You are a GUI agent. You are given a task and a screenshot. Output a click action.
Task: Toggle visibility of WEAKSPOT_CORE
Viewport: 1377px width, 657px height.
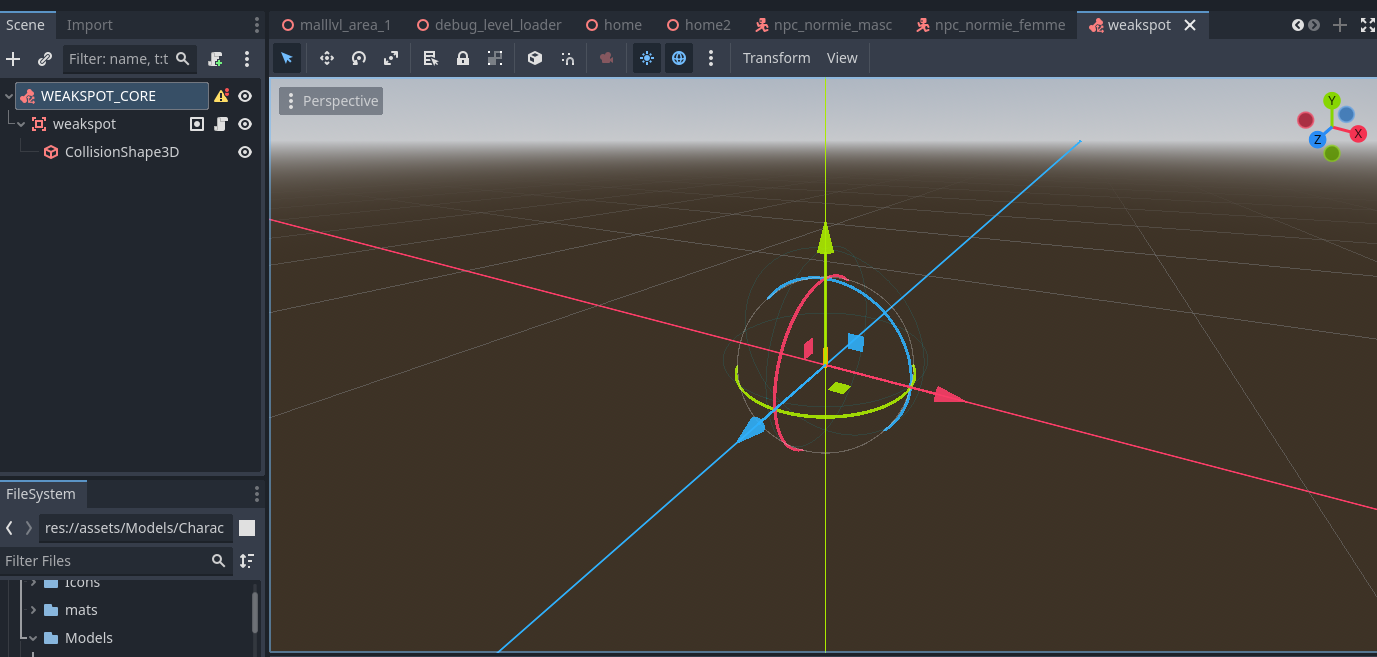[x=245, y=96]
